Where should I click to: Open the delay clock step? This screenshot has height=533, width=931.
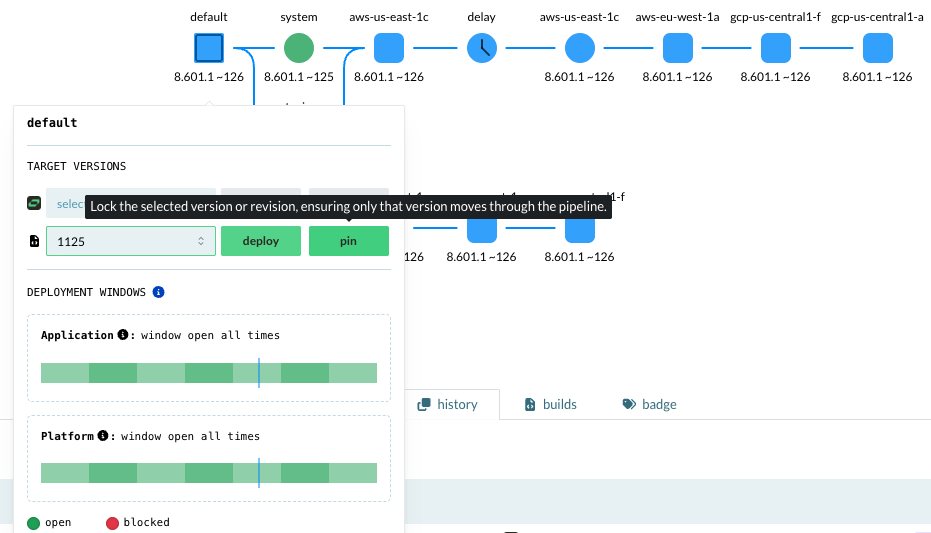(482, 48)
